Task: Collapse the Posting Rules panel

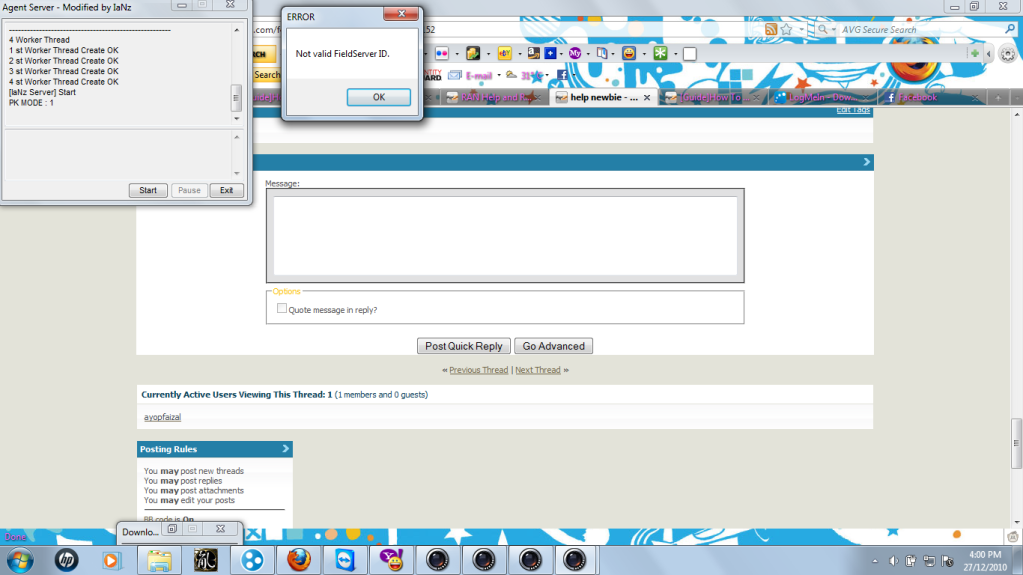Action: (286, 450)
